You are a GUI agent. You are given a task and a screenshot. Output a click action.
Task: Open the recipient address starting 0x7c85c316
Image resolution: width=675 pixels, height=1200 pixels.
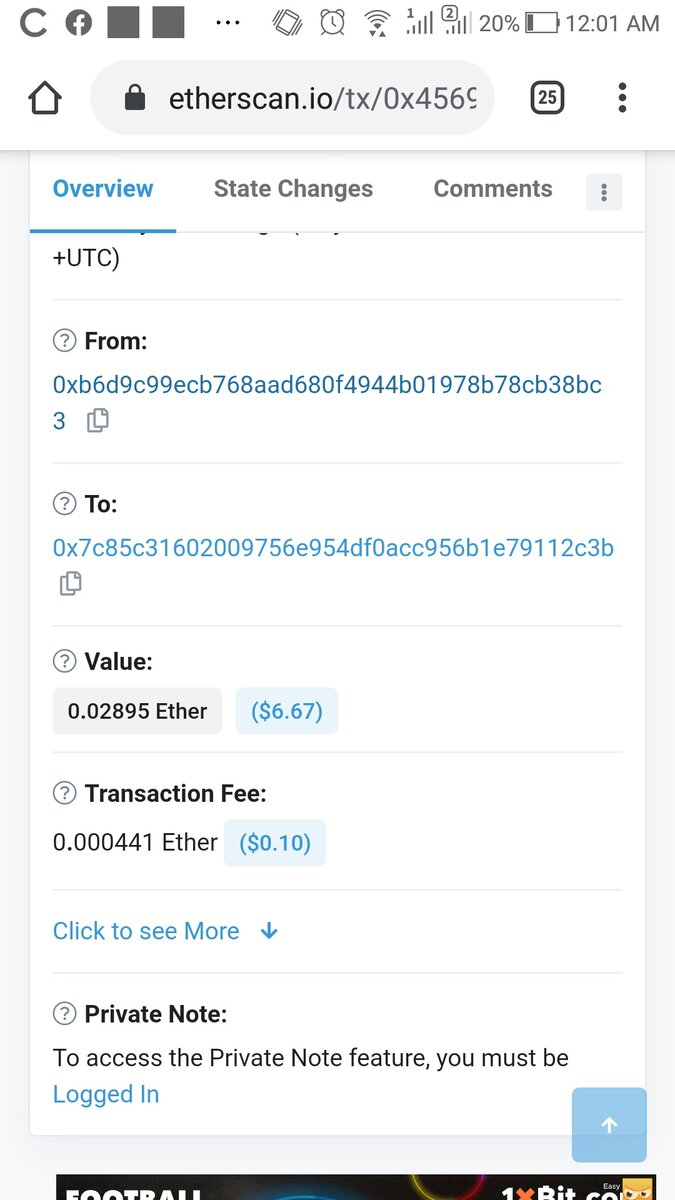333,548
